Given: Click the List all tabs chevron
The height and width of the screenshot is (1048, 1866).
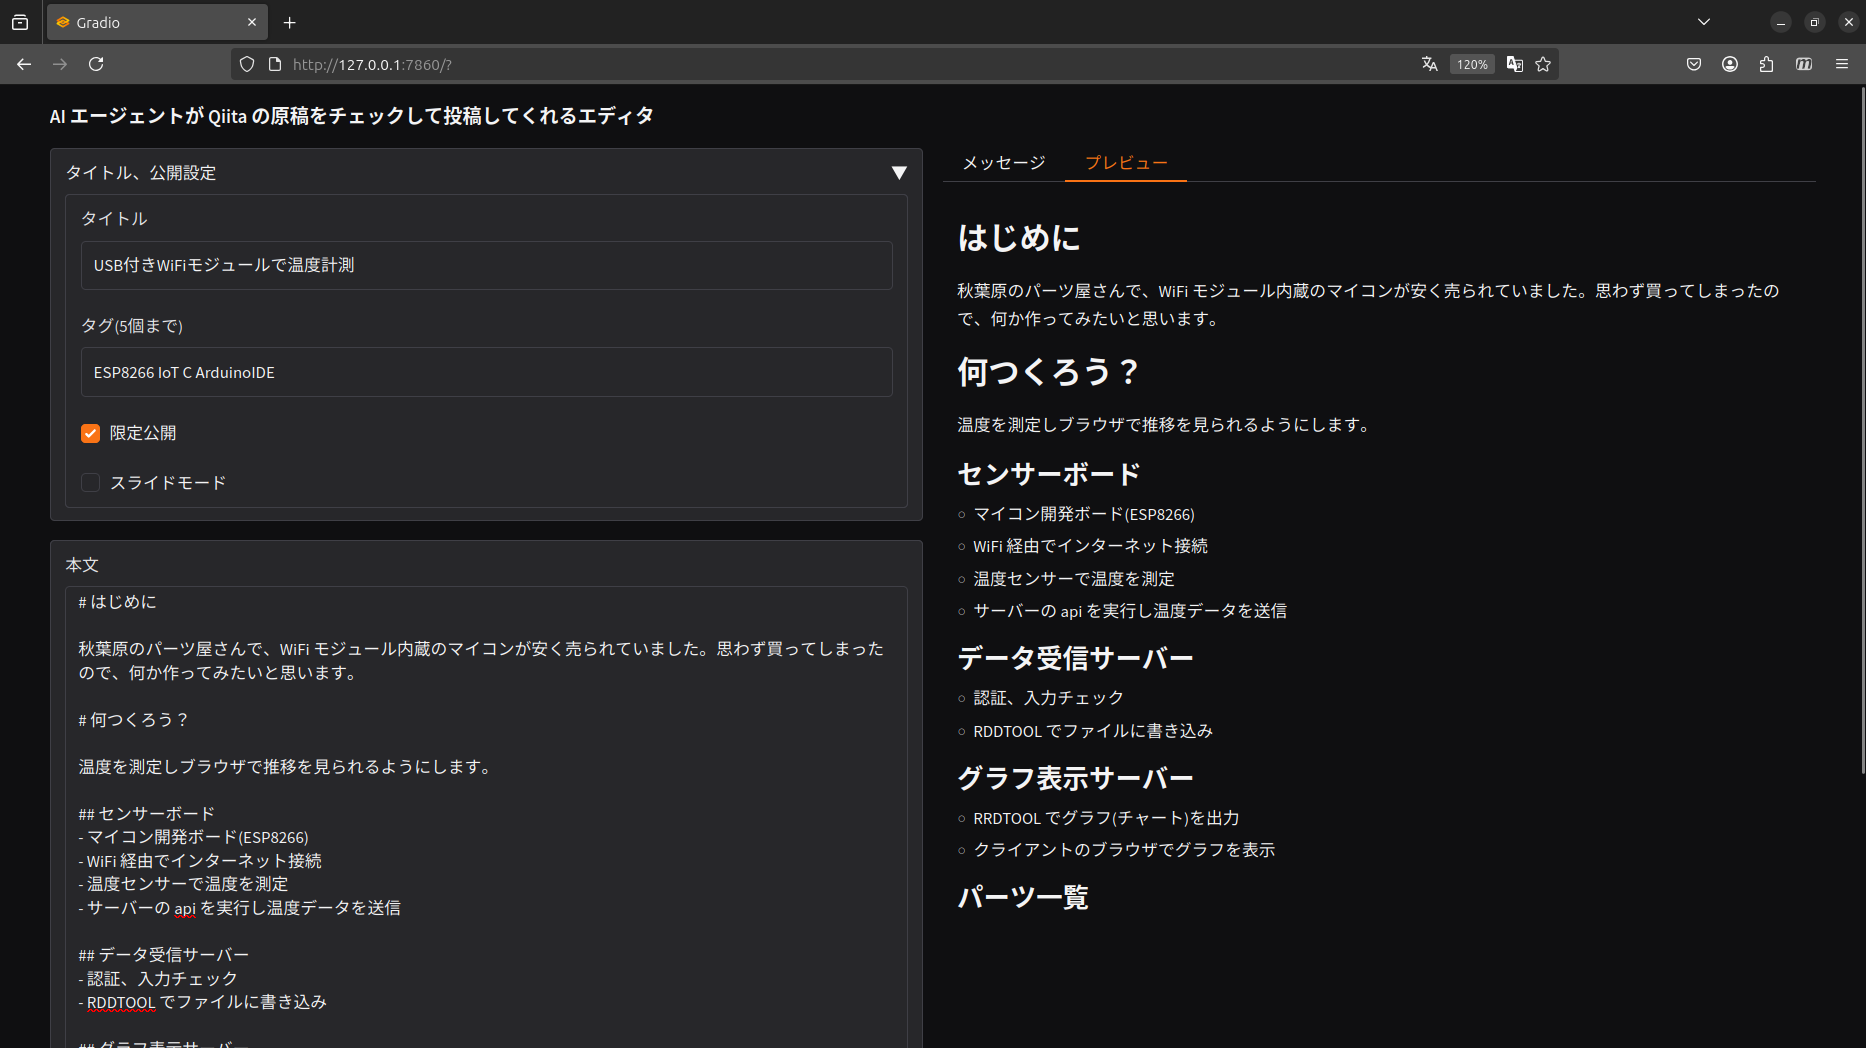Looking at the screenshot, I should point(1704,22).
